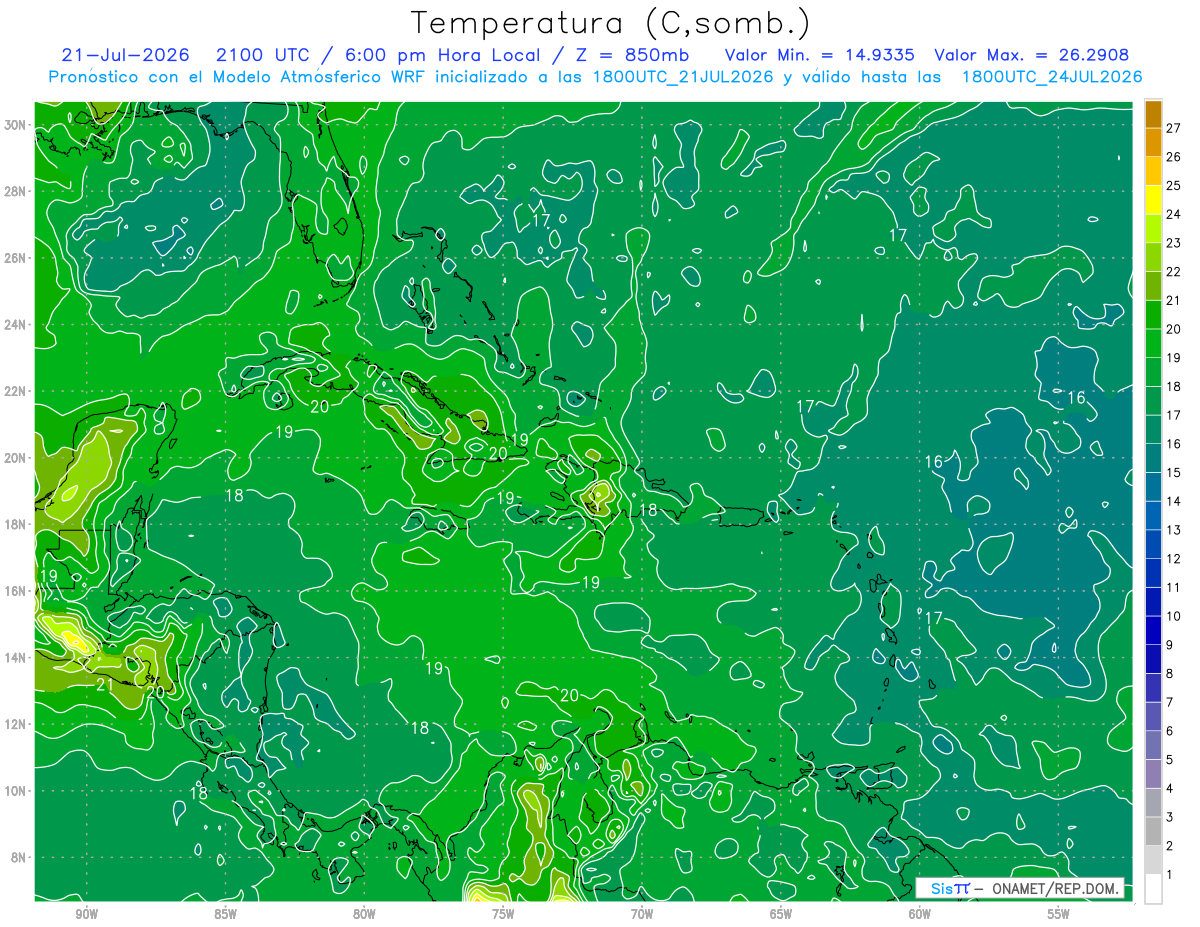The width and height of the screenshot is (1200, 927).
Task: Click colorbar label 22
Action: pyautogui.click(x=1173, y=271)
